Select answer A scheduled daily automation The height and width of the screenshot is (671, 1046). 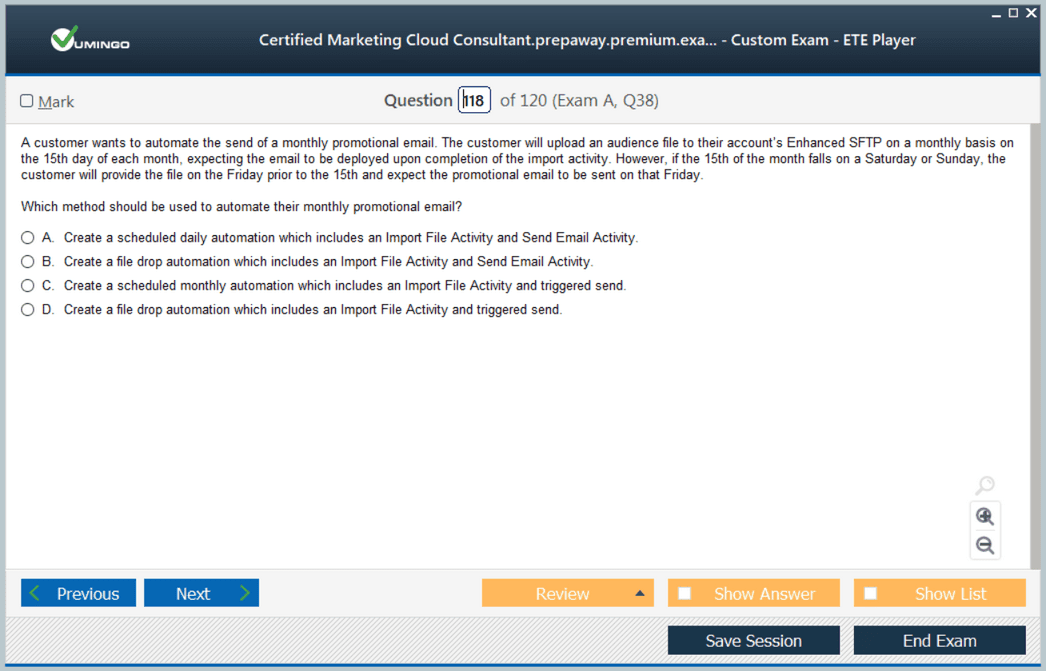[x=28, y=238]
